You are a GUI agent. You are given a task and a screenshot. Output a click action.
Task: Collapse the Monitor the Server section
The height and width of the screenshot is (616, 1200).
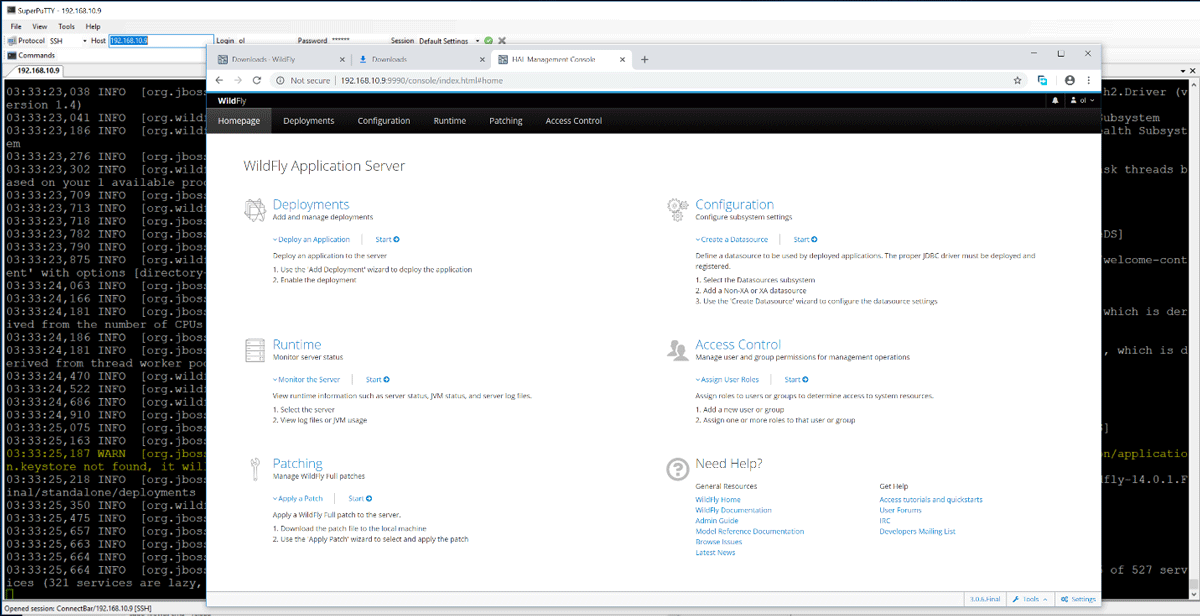pos(307,380)
